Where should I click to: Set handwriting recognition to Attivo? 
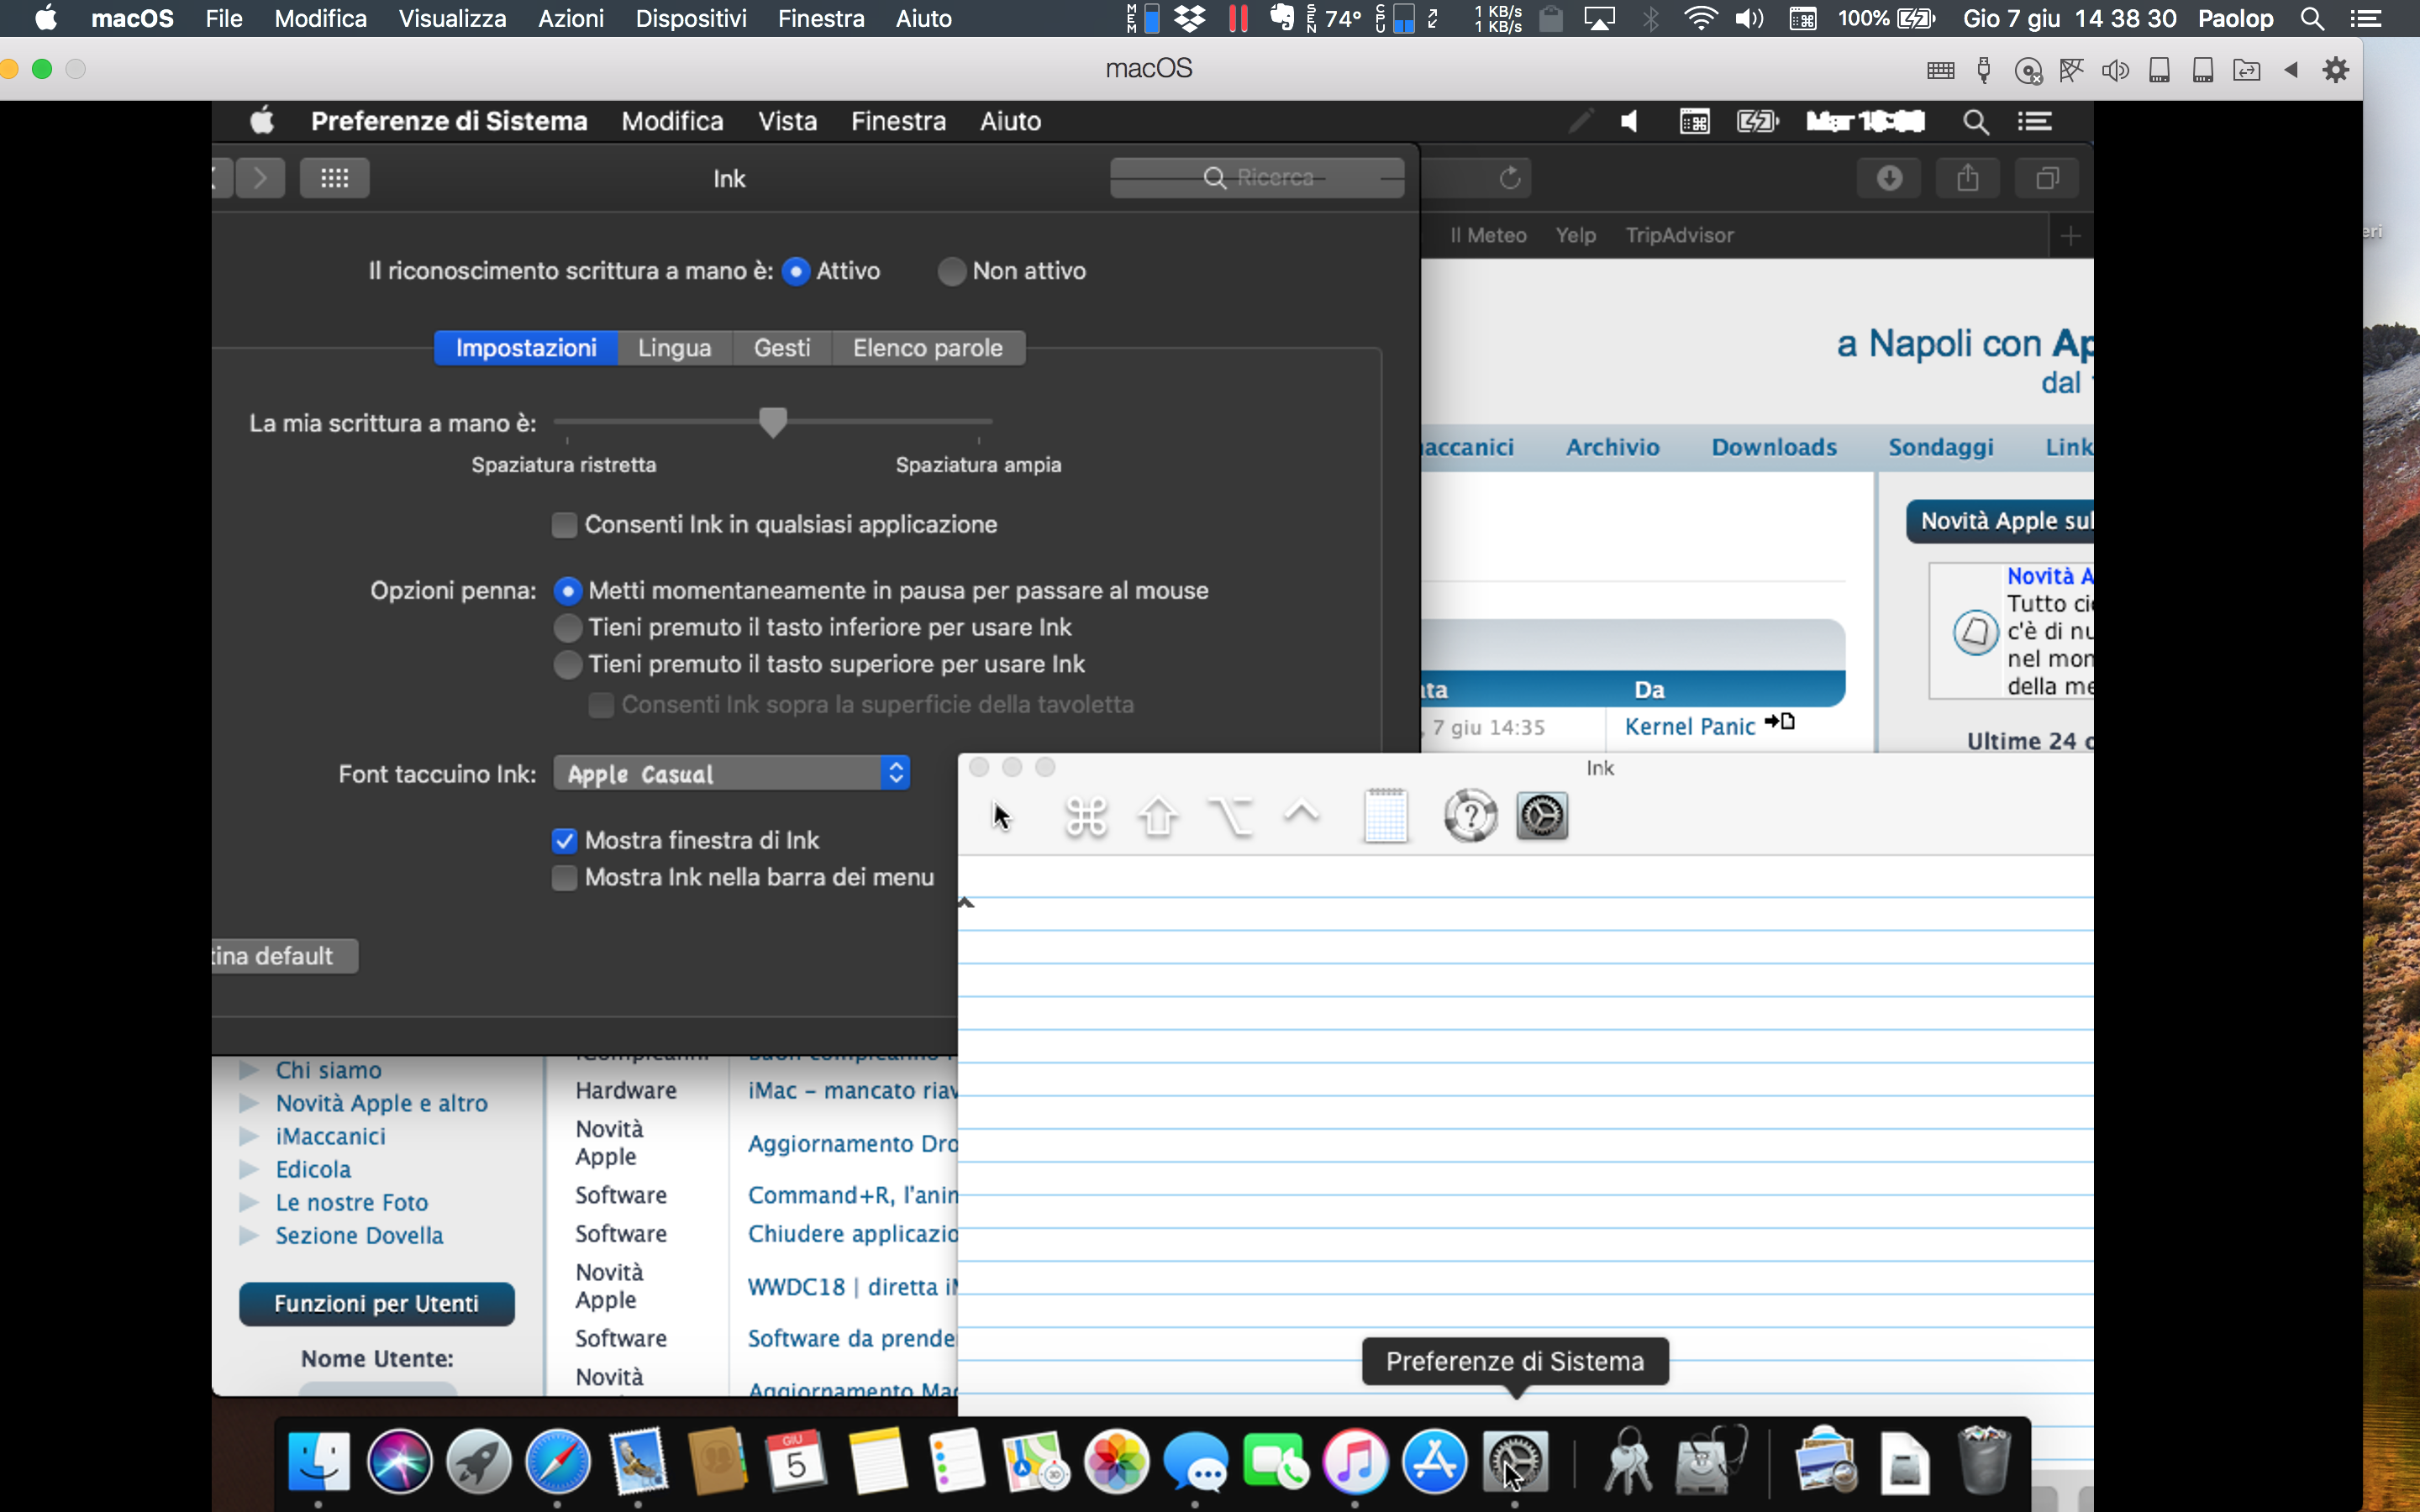tap(796, 271)
